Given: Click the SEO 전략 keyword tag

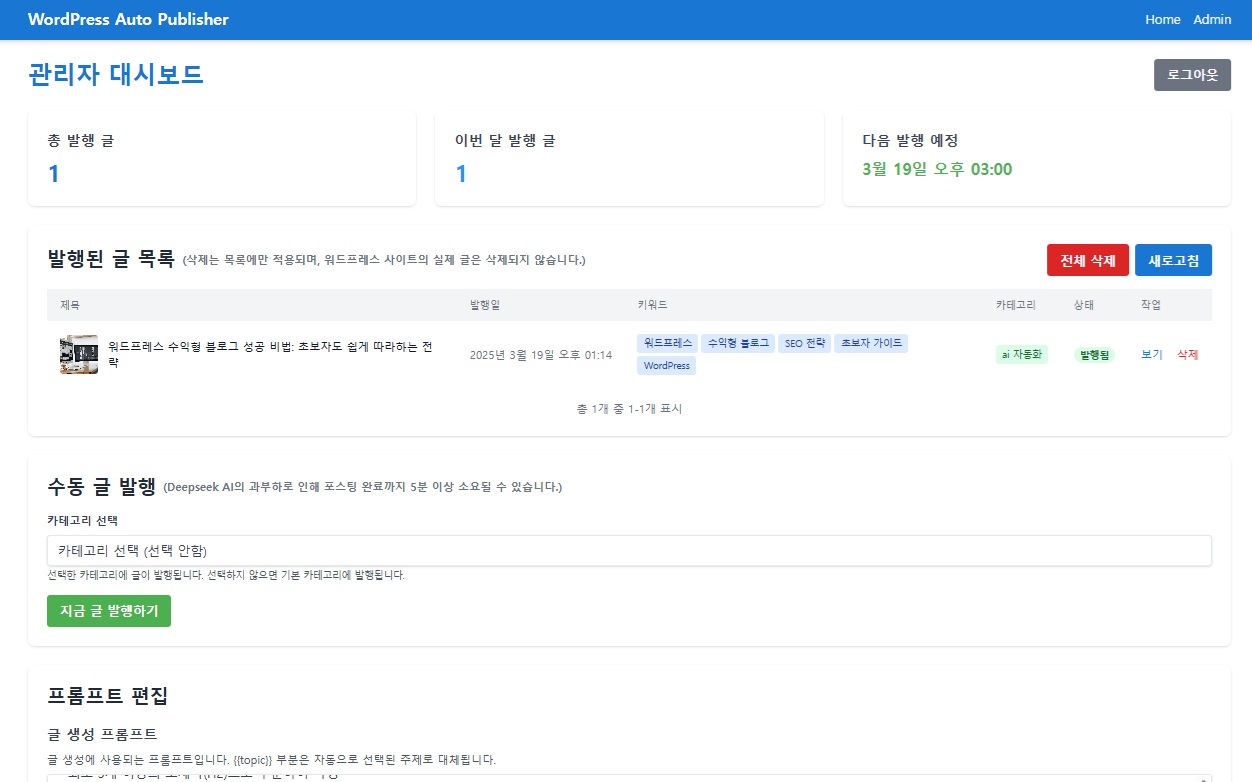Looking at the screenshot, I should [805, 343].
